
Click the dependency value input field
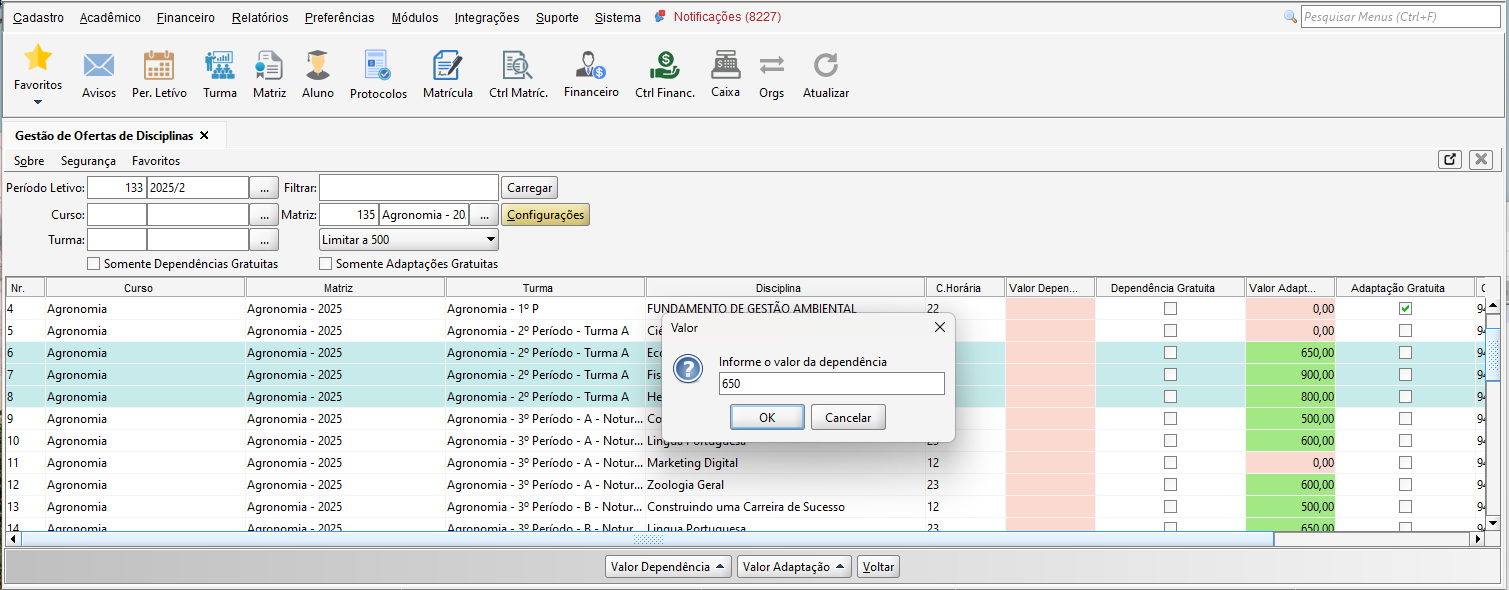[832, 384]
